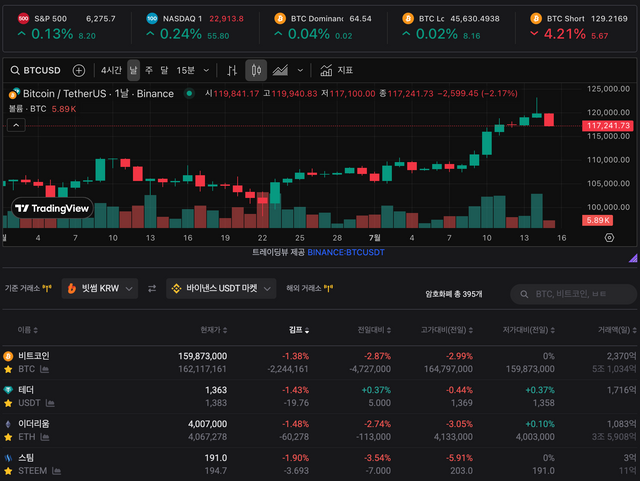Click the BTC kimchi premium -1.38%
This screenshot has width=640, height=481.
tap(295, 356)
